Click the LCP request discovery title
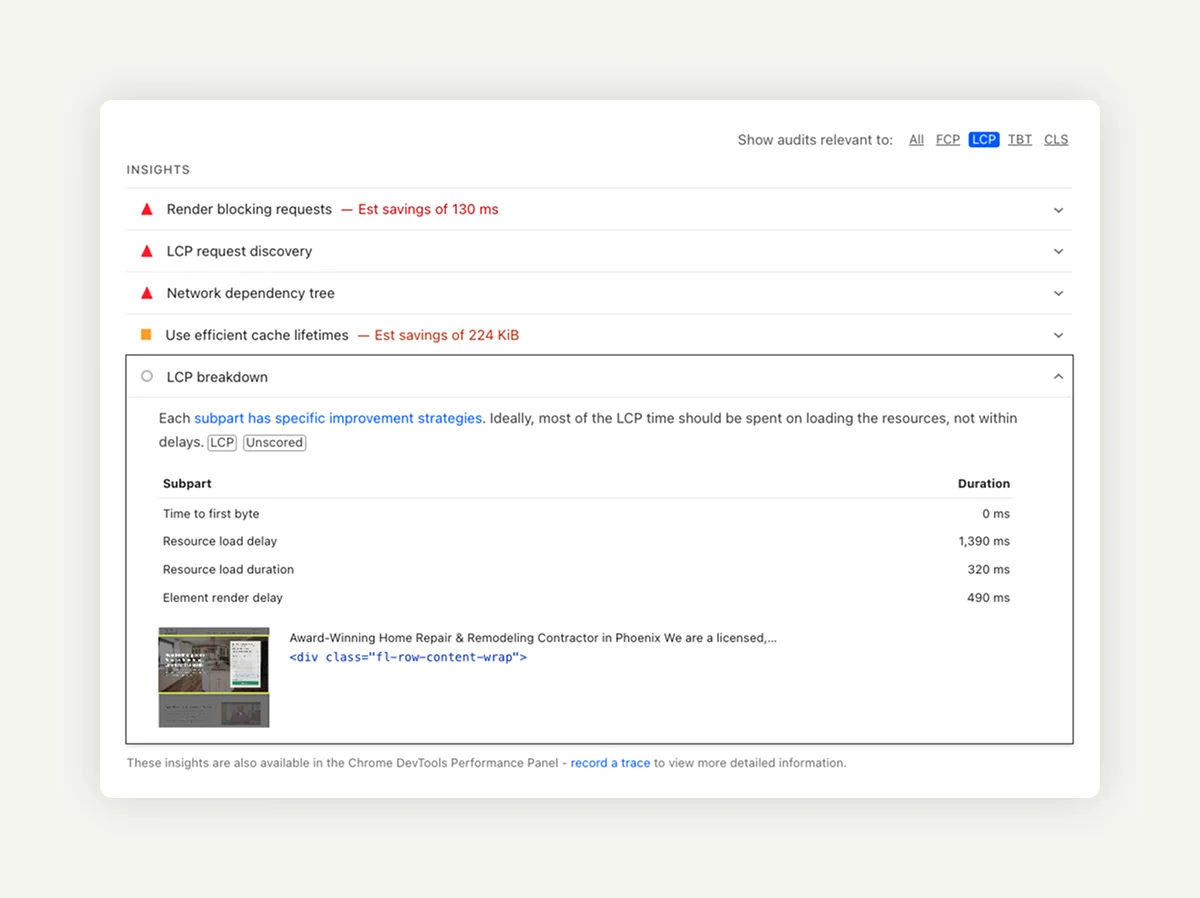 tap(239, 251)
